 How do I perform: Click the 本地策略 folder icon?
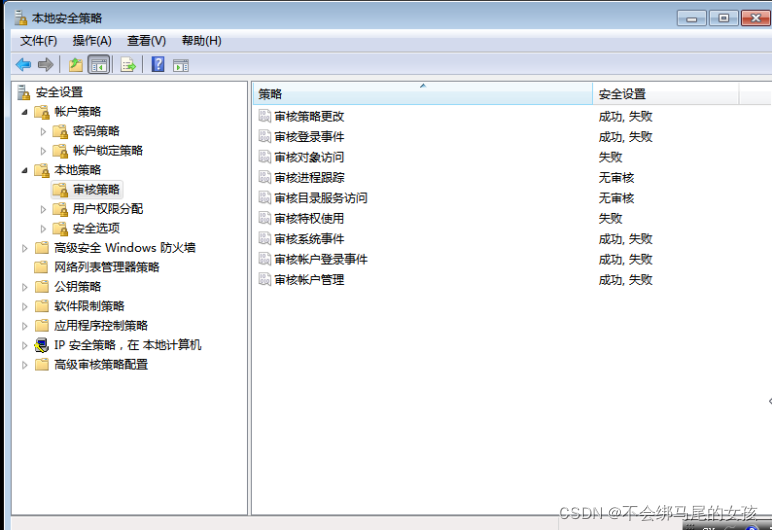(x=42, y=171)
